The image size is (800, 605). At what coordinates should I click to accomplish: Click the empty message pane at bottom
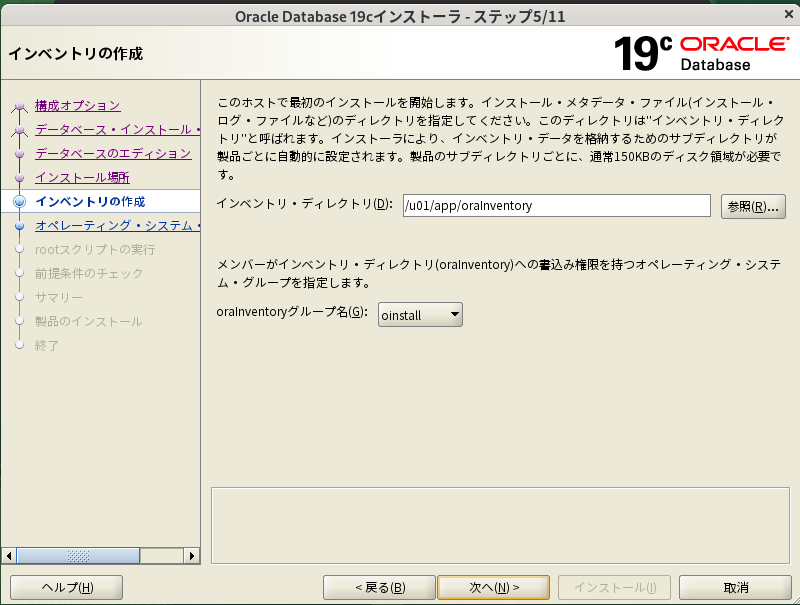pyautogui.click(x=500, y=525)
